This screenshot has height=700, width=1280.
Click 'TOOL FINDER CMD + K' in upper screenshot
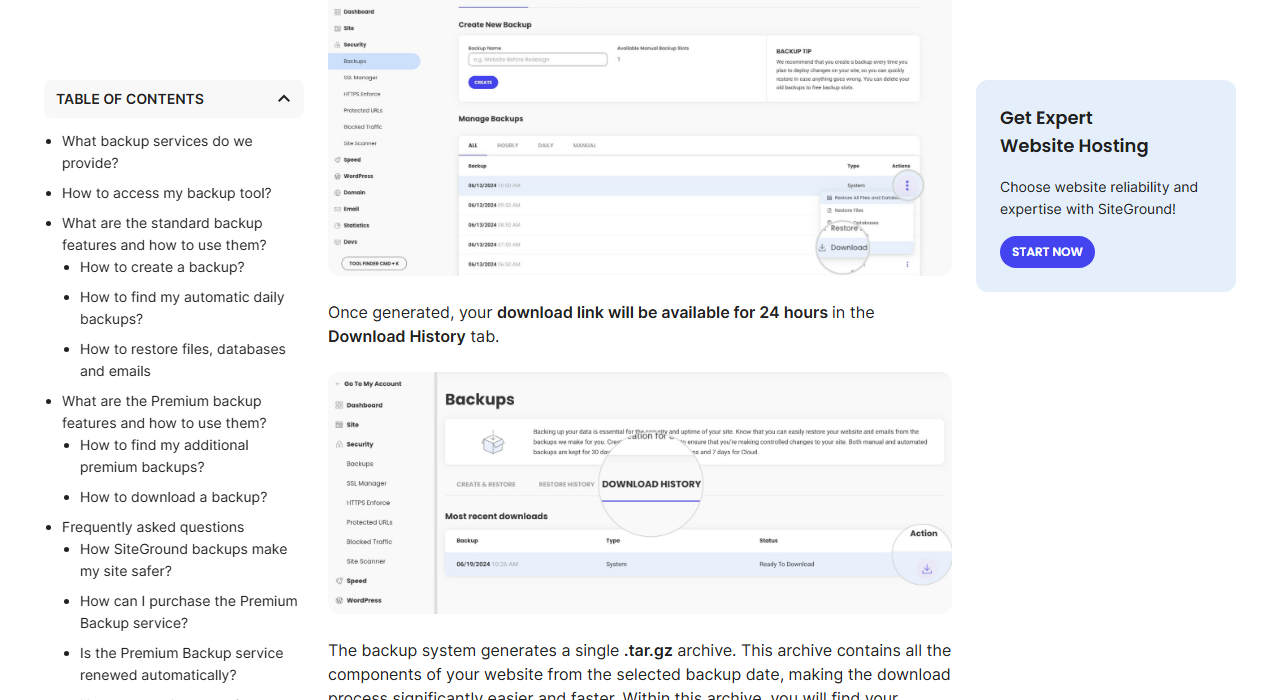pyautogui.click(x=374, y=264)
